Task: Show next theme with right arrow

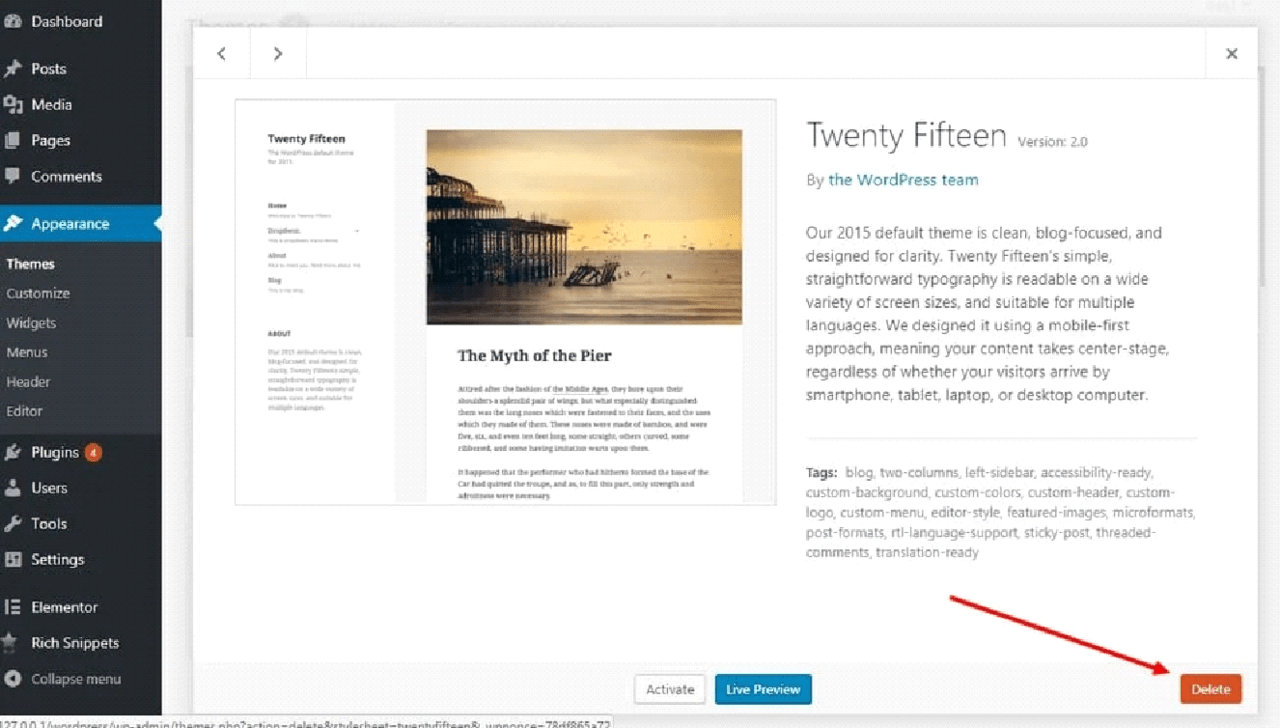Action: click(278, 54)
